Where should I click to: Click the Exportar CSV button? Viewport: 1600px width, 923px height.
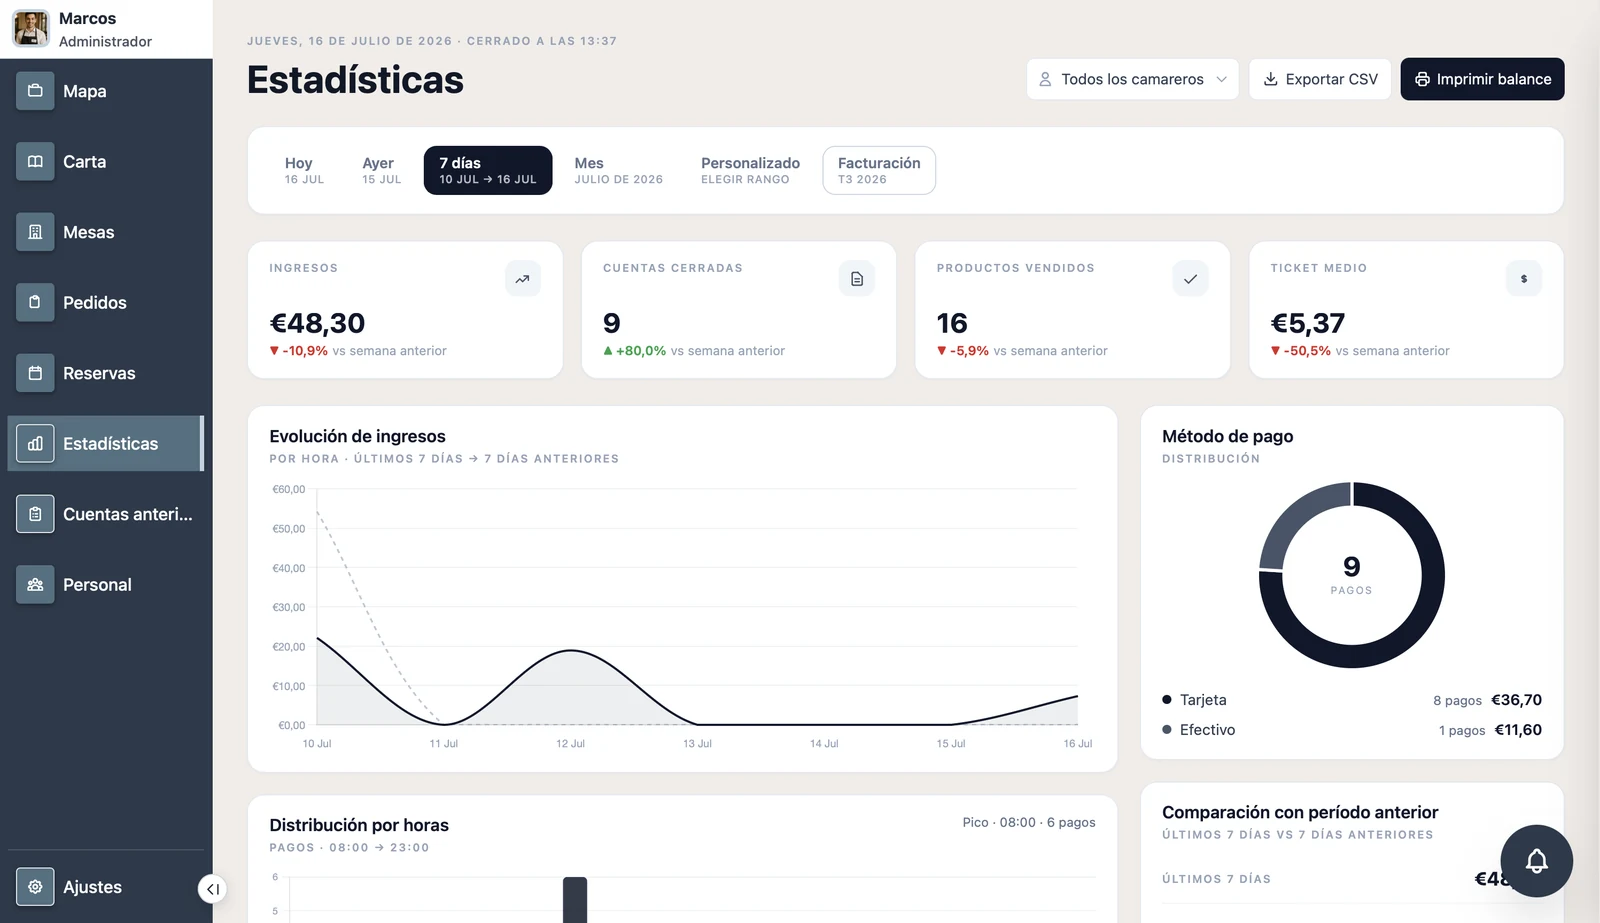click(x=1320, y=79)
